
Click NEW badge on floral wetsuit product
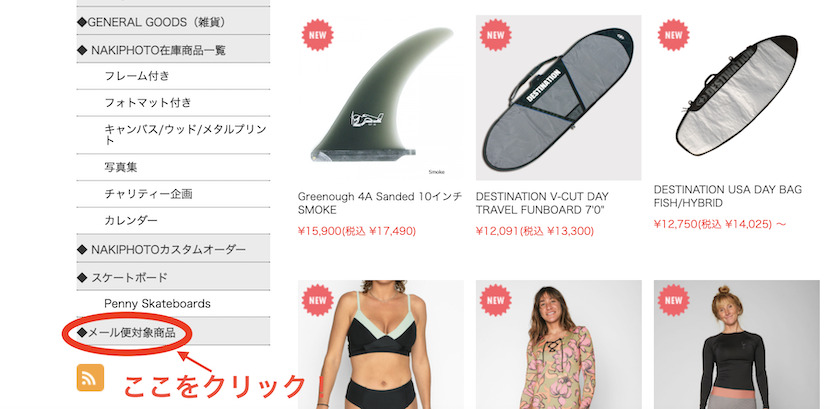click(x=495, y=300)
